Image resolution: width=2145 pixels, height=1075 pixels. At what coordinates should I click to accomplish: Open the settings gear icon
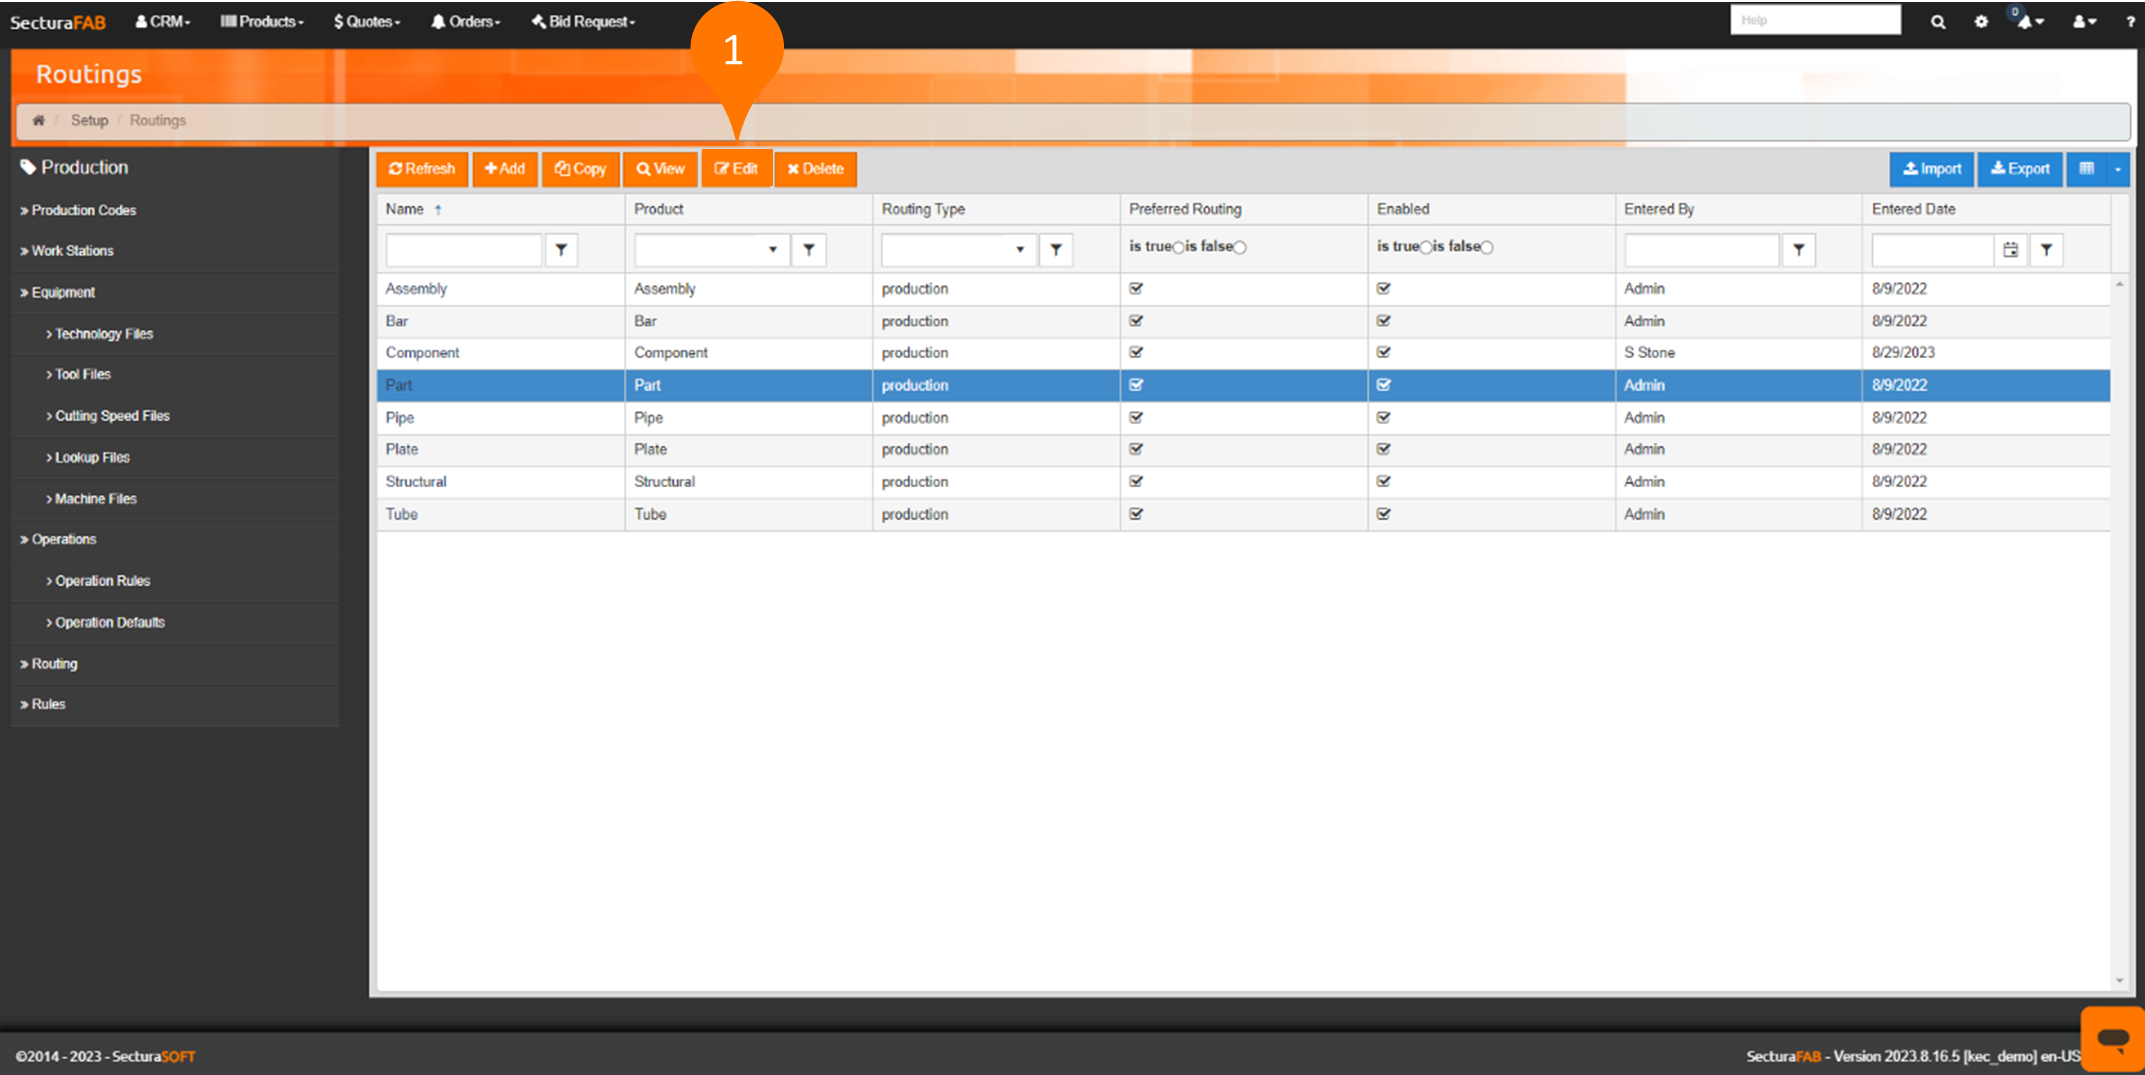click(x=1981, y=21)
